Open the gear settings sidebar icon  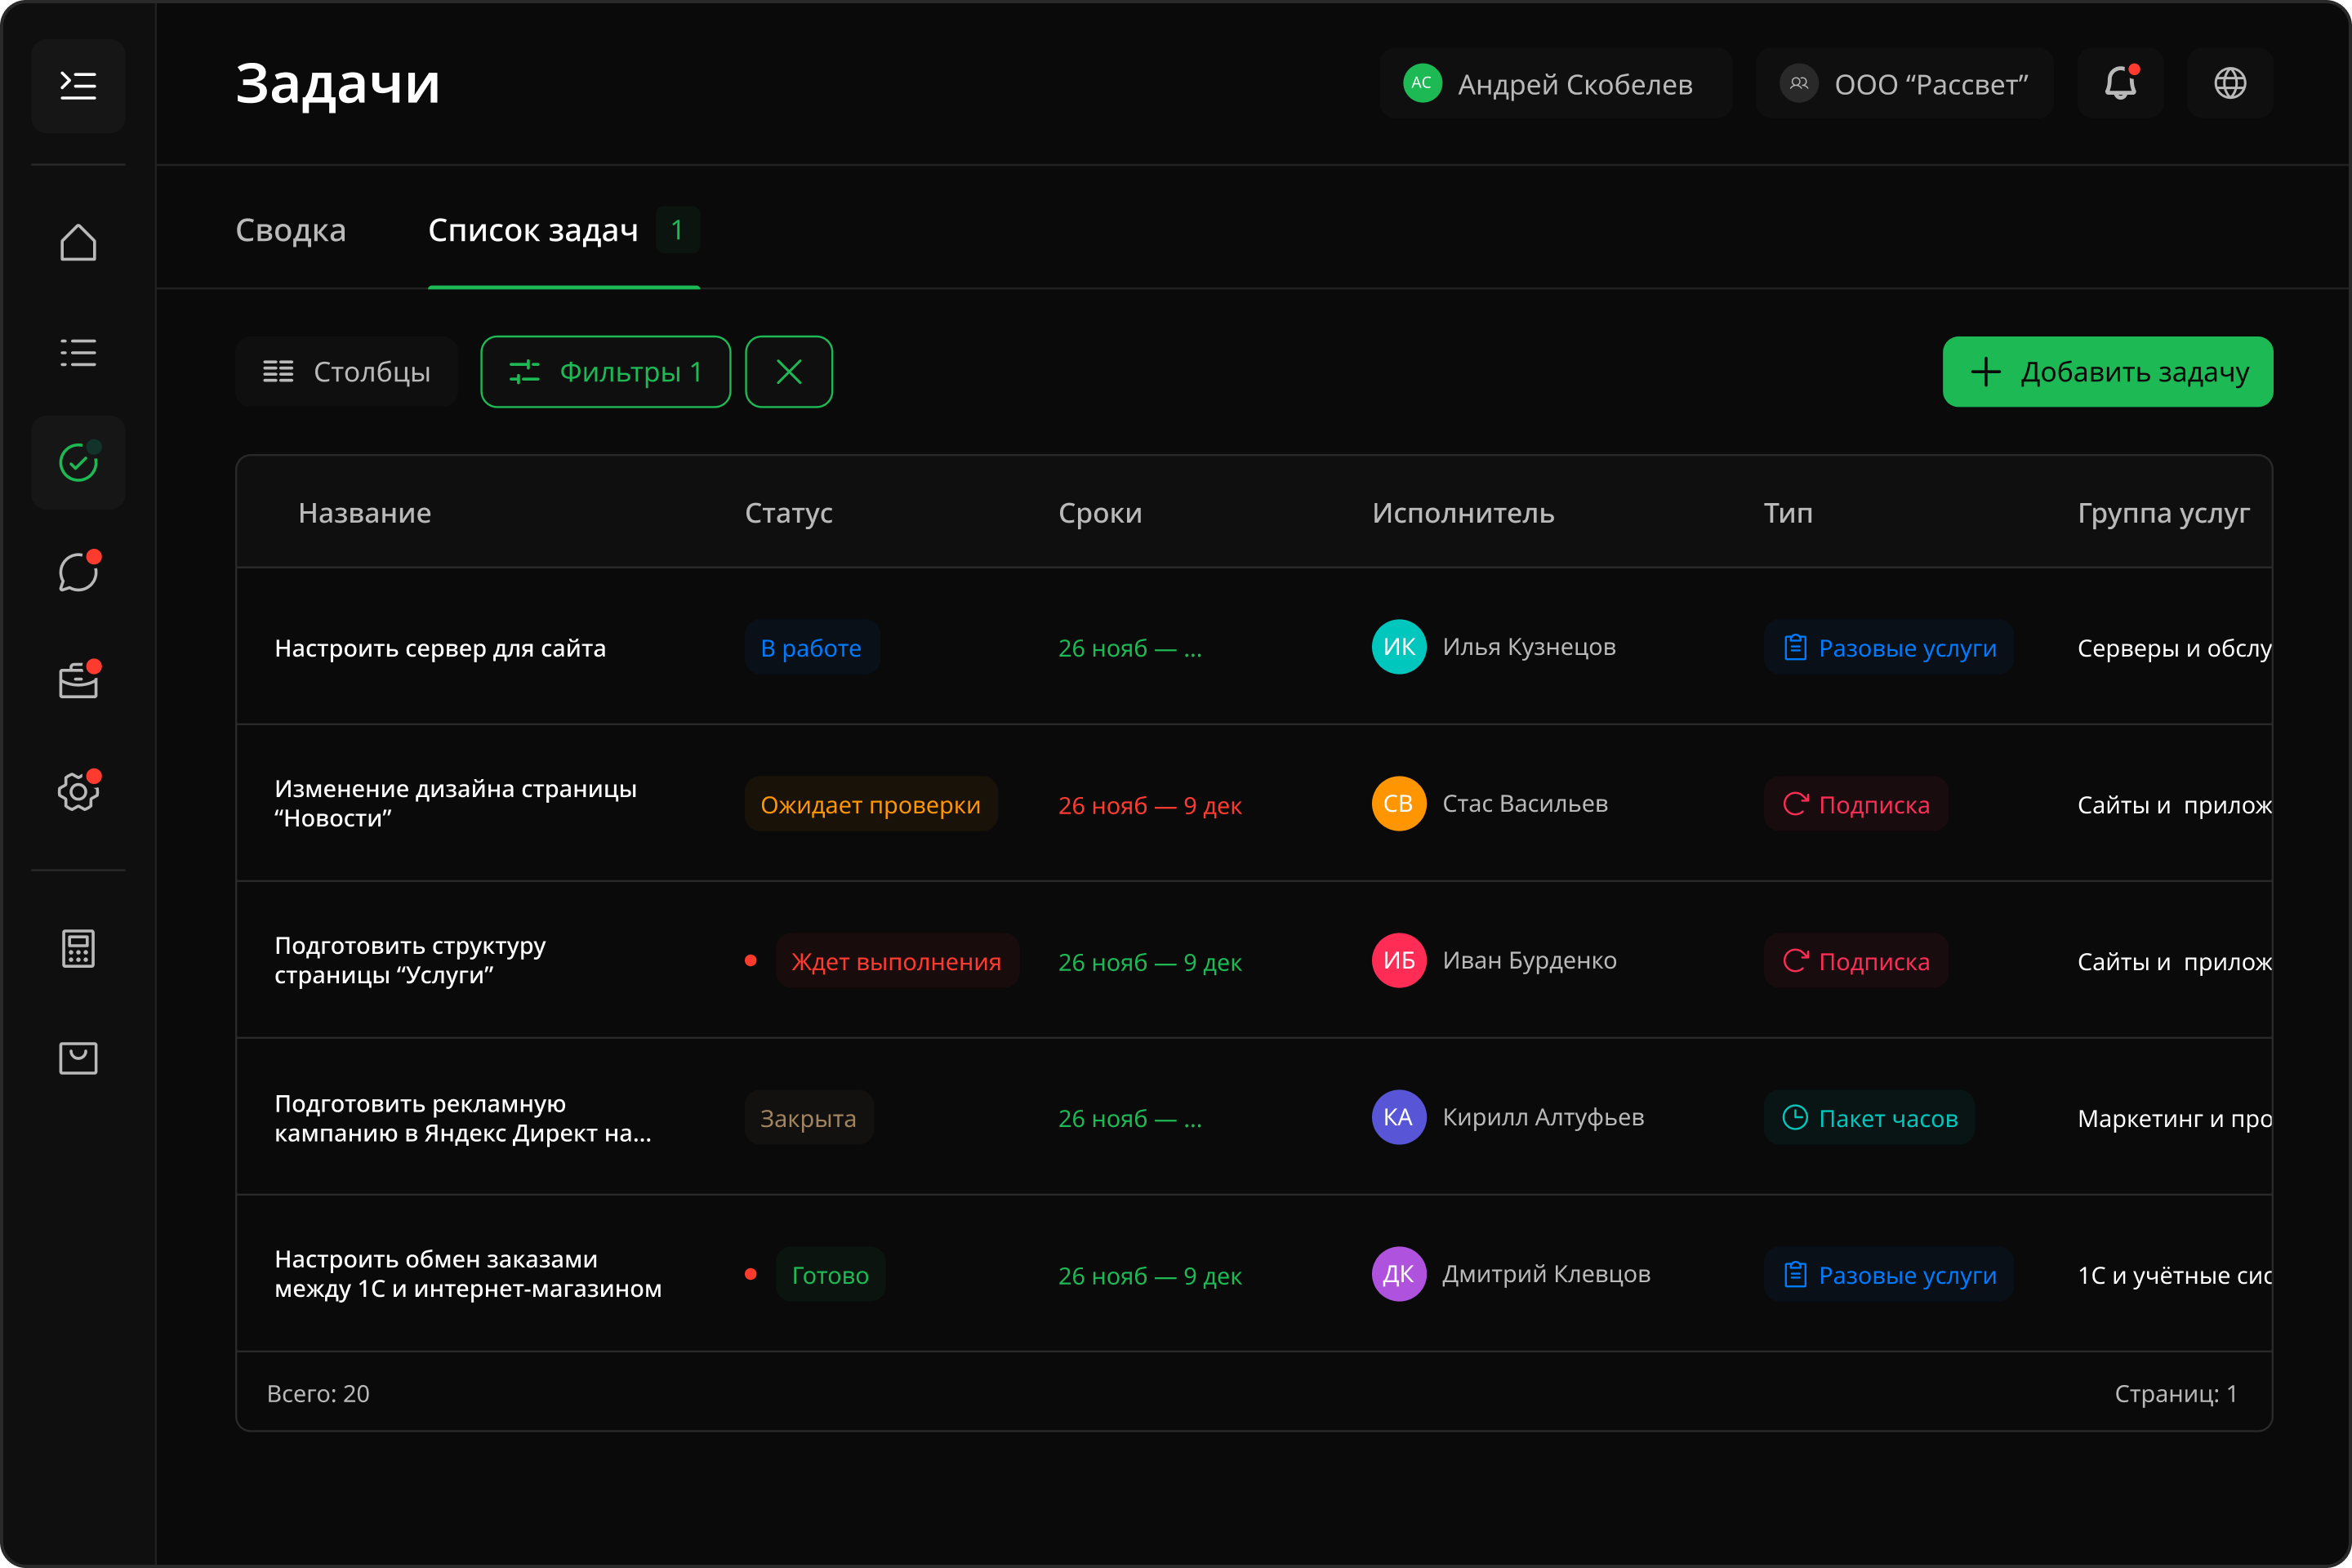[78, 792]
